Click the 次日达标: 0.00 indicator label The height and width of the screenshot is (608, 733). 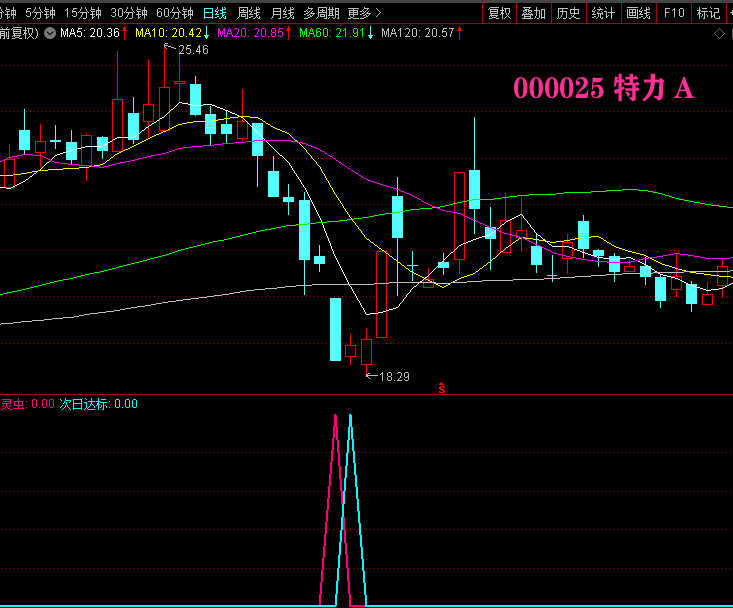(99, 404)
